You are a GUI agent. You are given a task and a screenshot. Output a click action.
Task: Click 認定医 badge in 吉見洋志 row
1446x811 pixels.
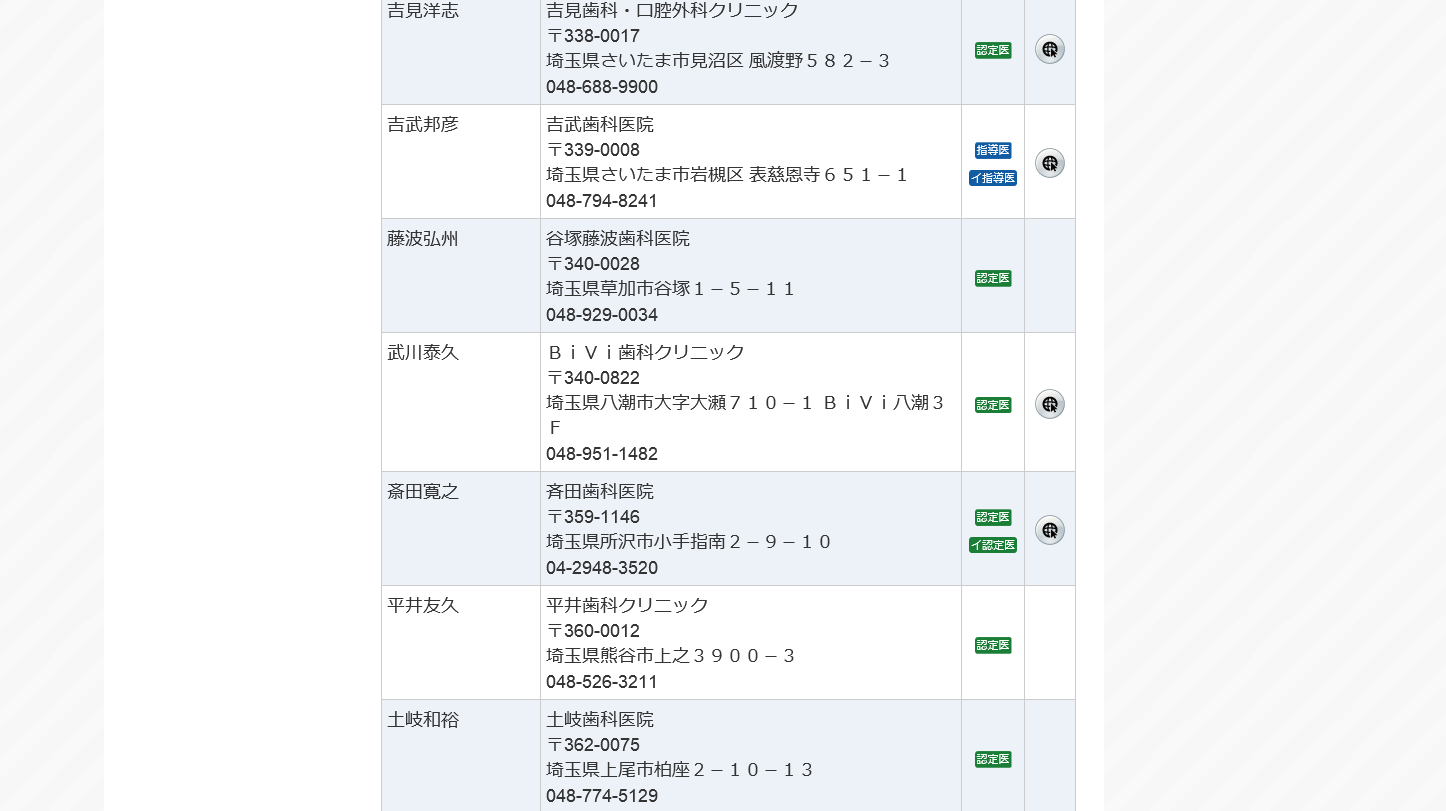[x=993, y=50]
